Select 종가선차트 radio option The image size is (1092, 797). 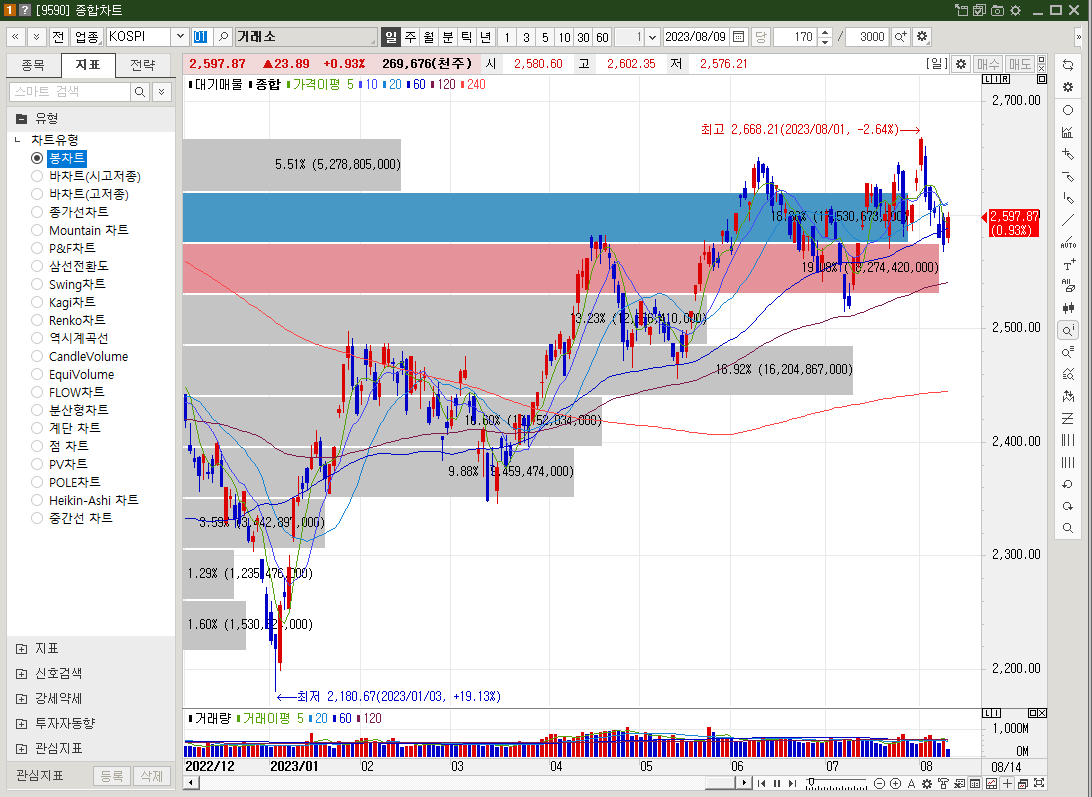click(x=37, y=212)
